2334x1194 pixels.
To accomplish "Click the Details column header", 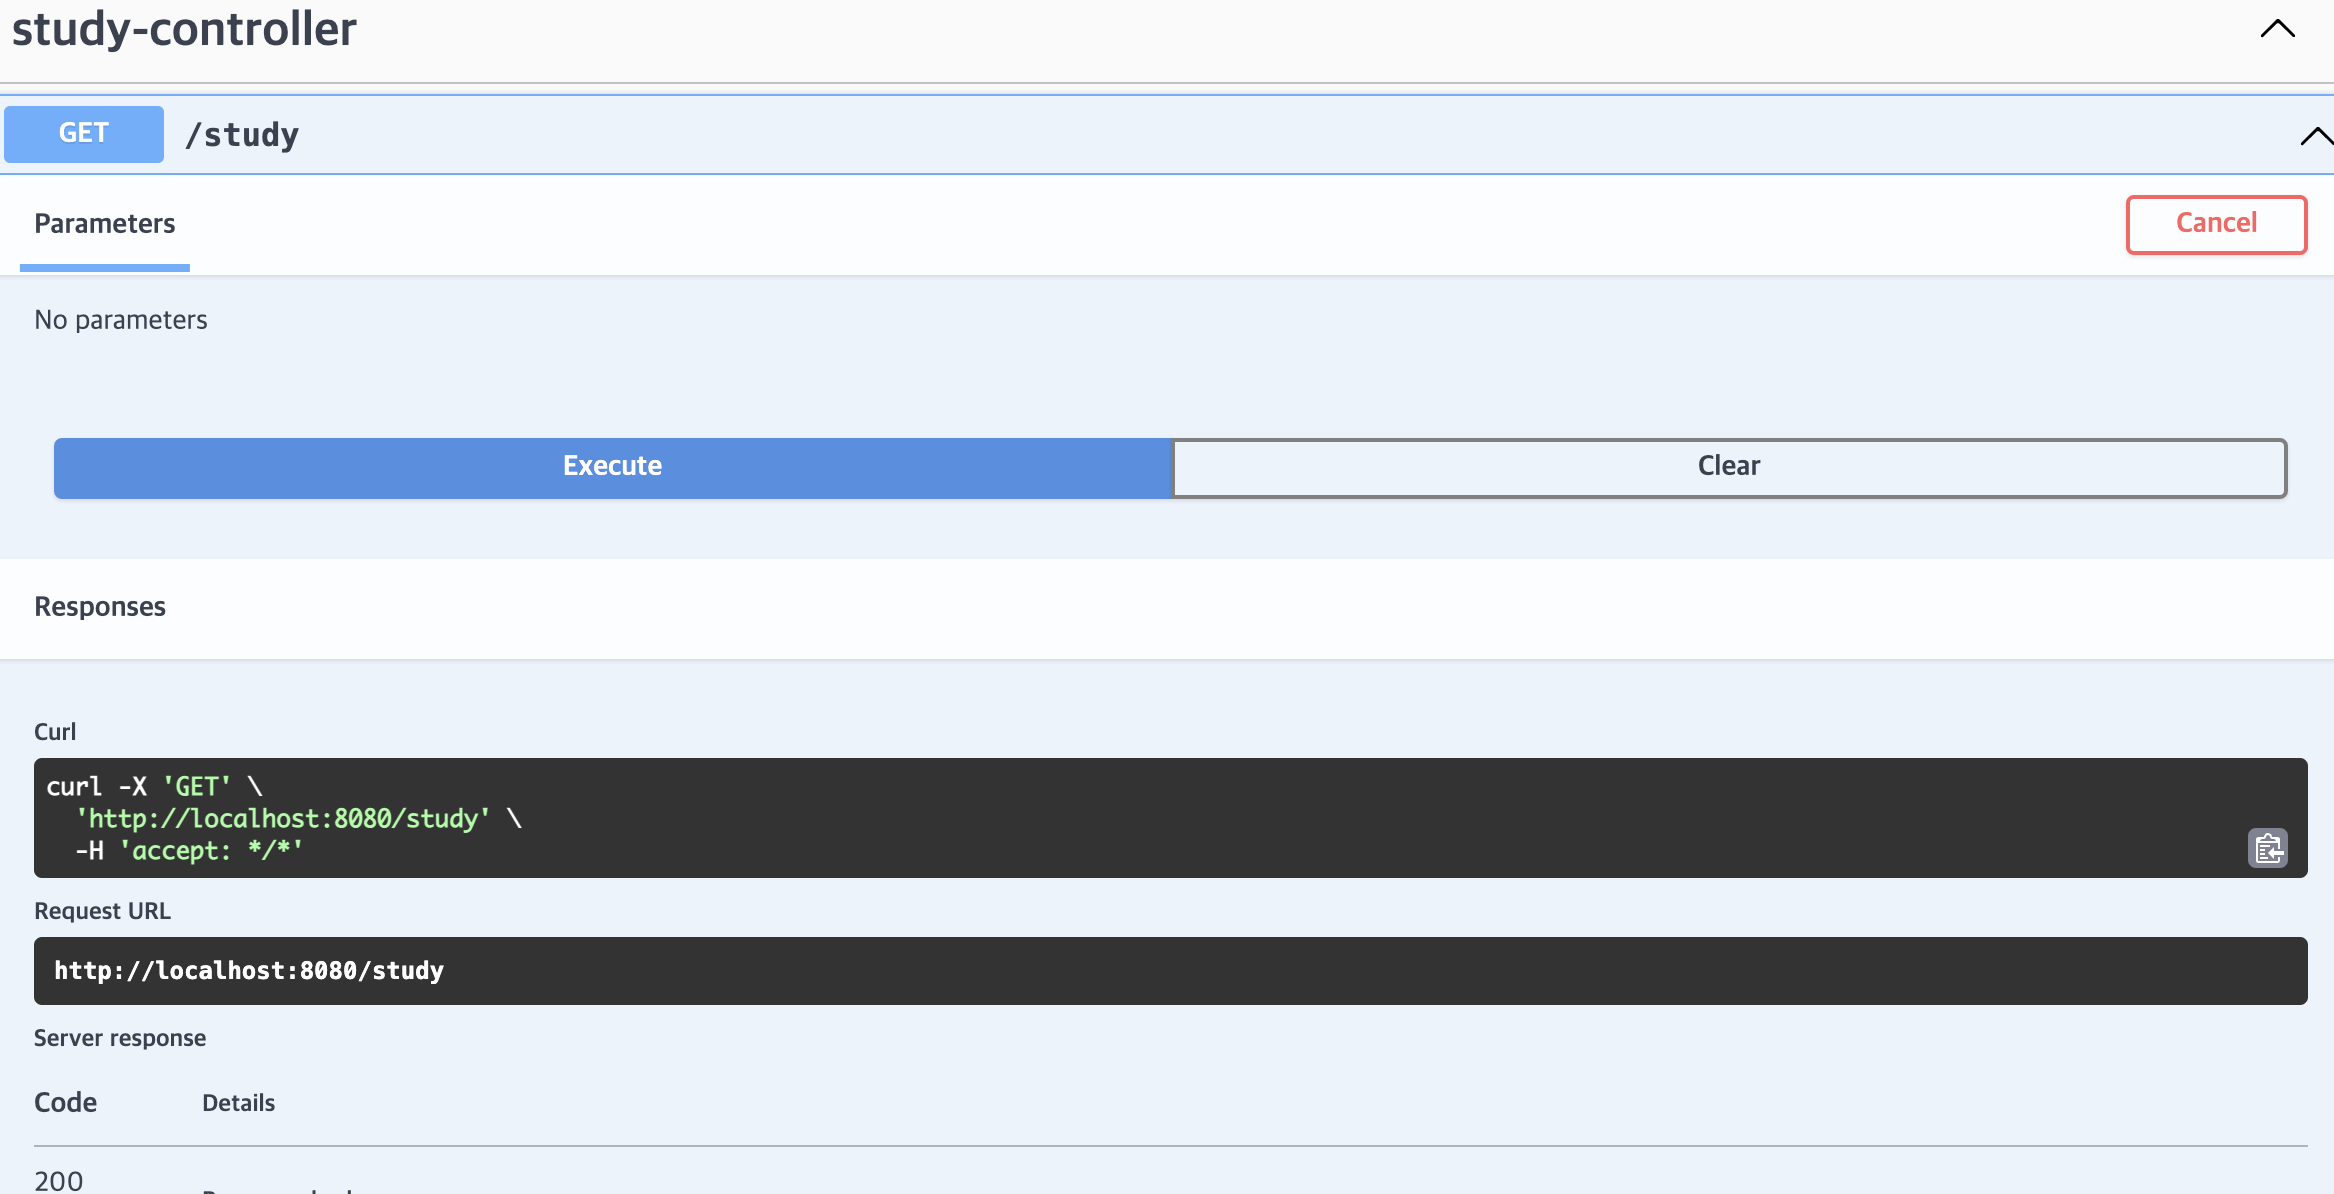I will pyautogui.click(x=238, y=1103).
